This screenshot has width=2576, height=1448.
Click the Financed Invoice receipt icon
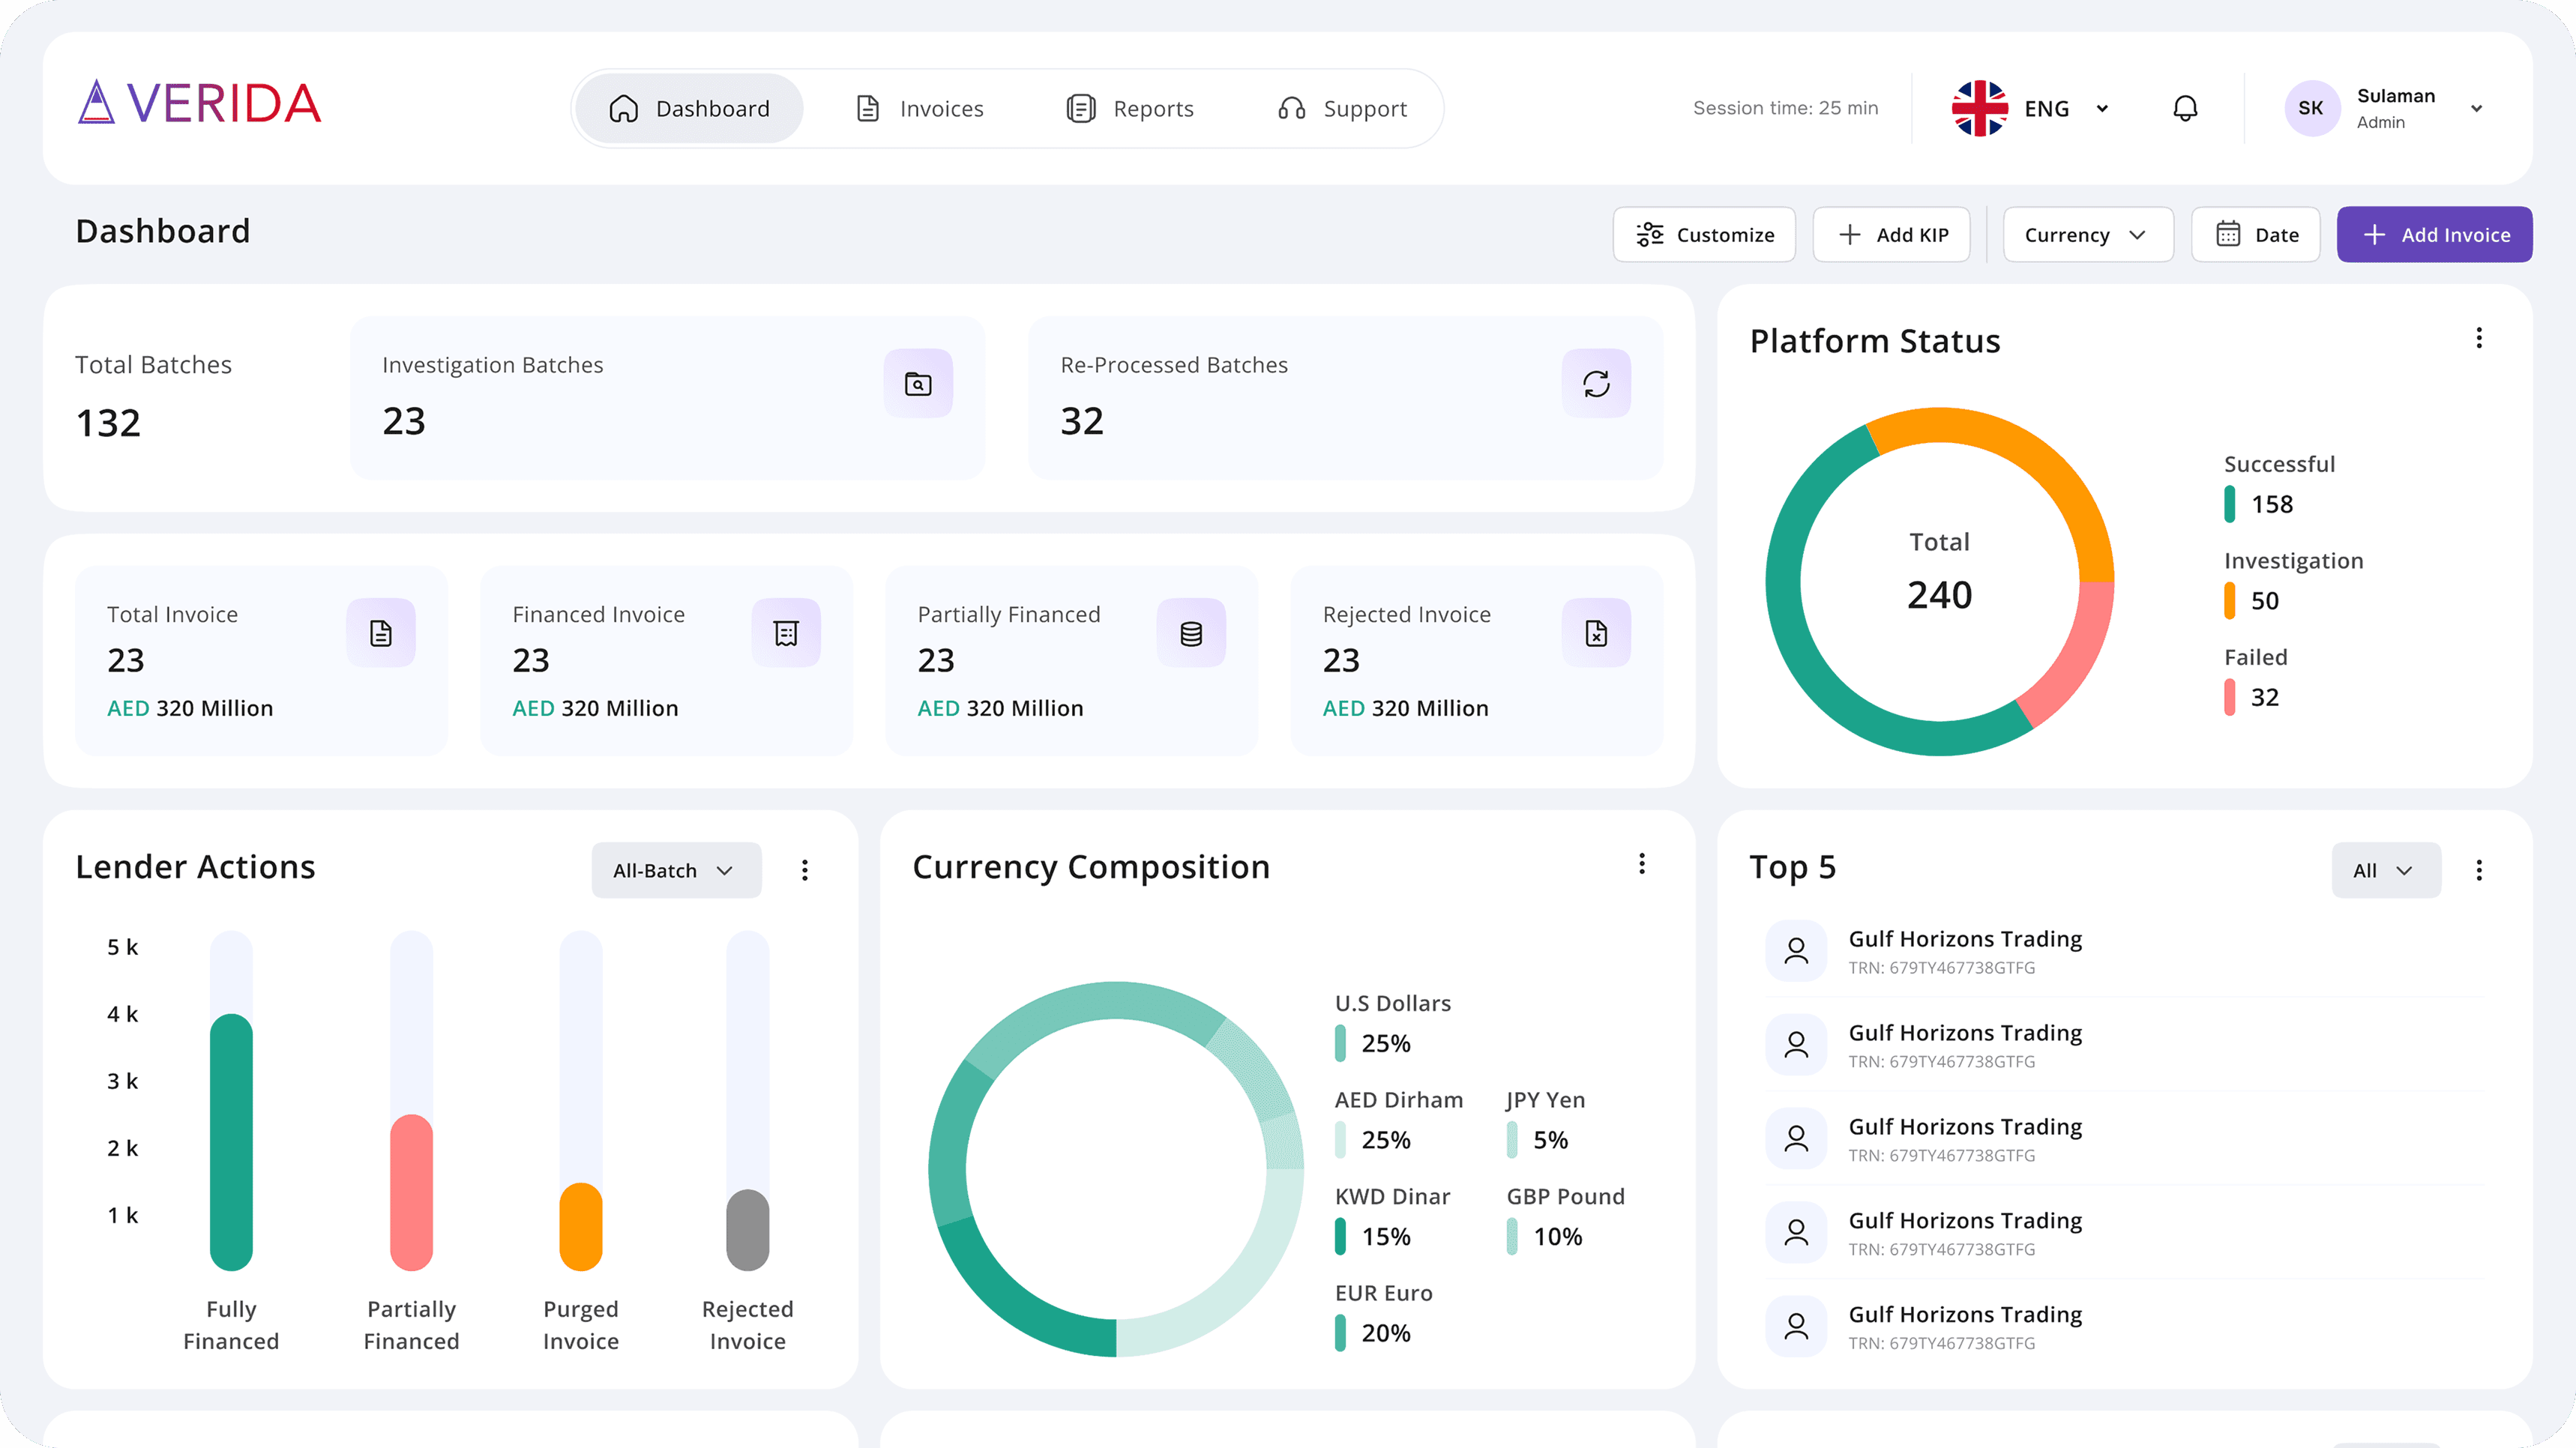pos(786,633)
